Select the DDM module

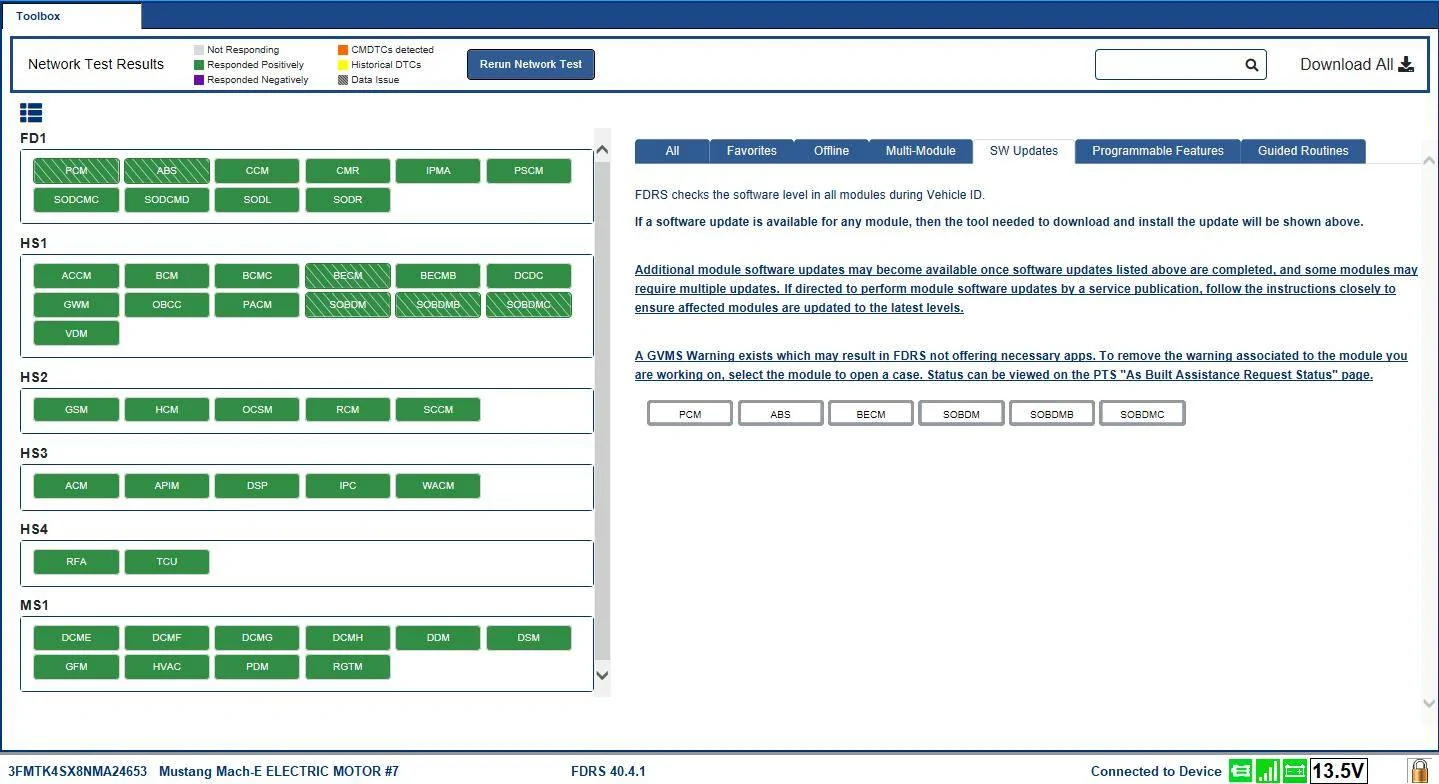438,638
